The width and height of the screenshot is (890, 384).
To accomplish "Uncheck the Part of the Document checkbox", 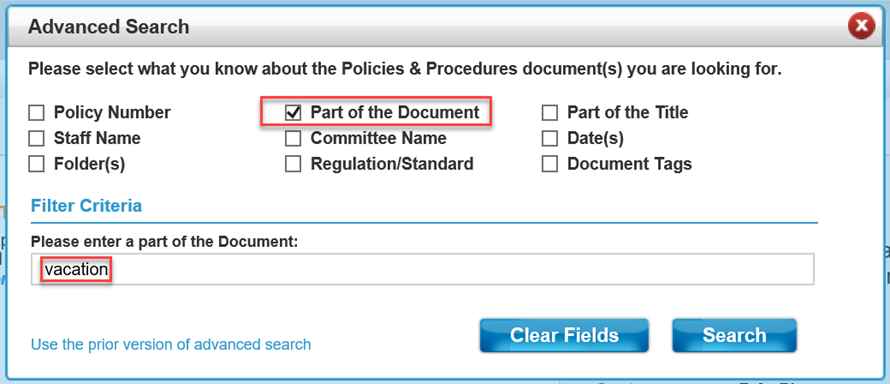I will click(293, 113).
